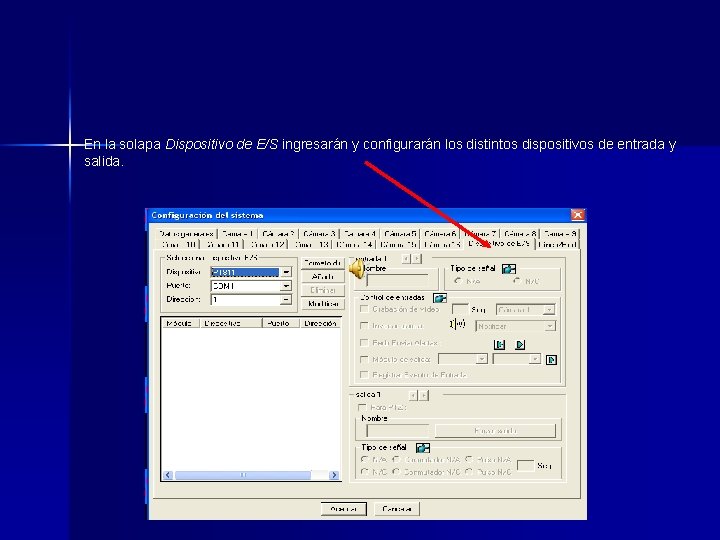Open second dropdown in Módulo de salida row
Screen dimensions: 720x540
click(535, 359)
